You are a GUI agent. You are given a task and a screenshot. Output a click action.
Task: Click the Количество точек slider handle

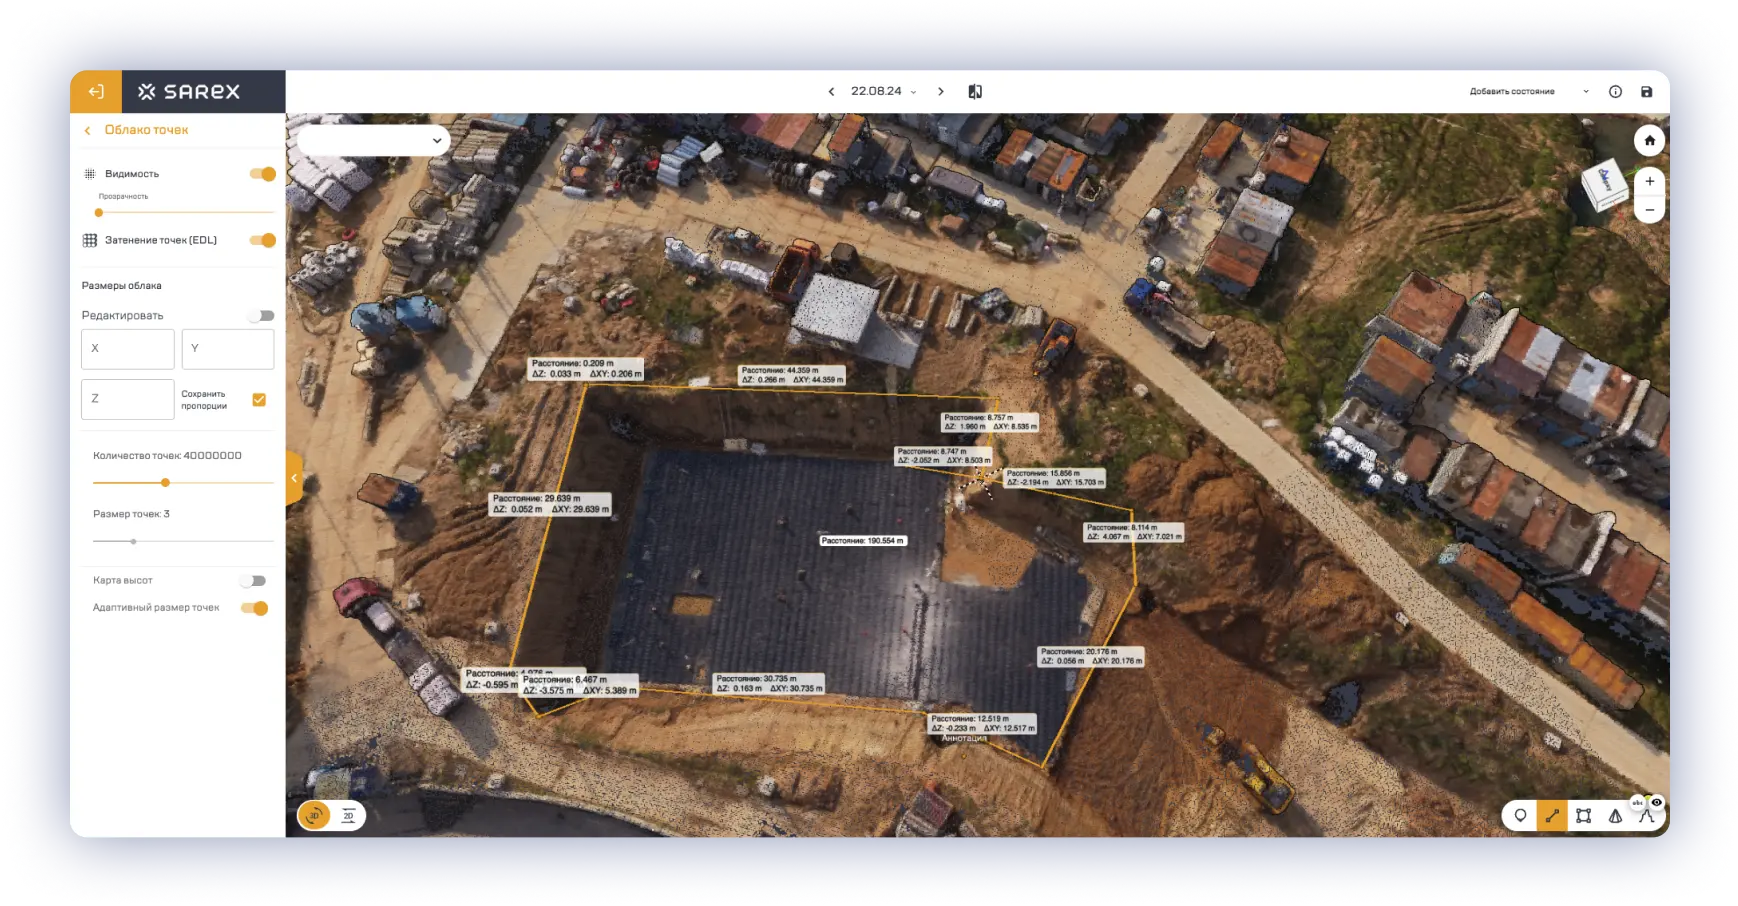tap(165, 483)
